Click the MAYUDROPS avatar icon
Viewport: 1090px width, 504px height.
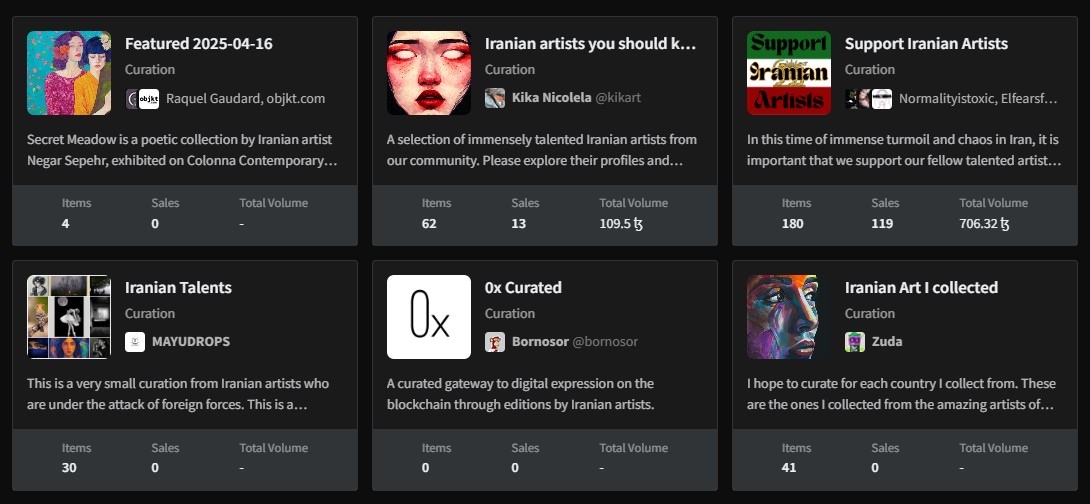pyautogui.click(x=135, y=342)
